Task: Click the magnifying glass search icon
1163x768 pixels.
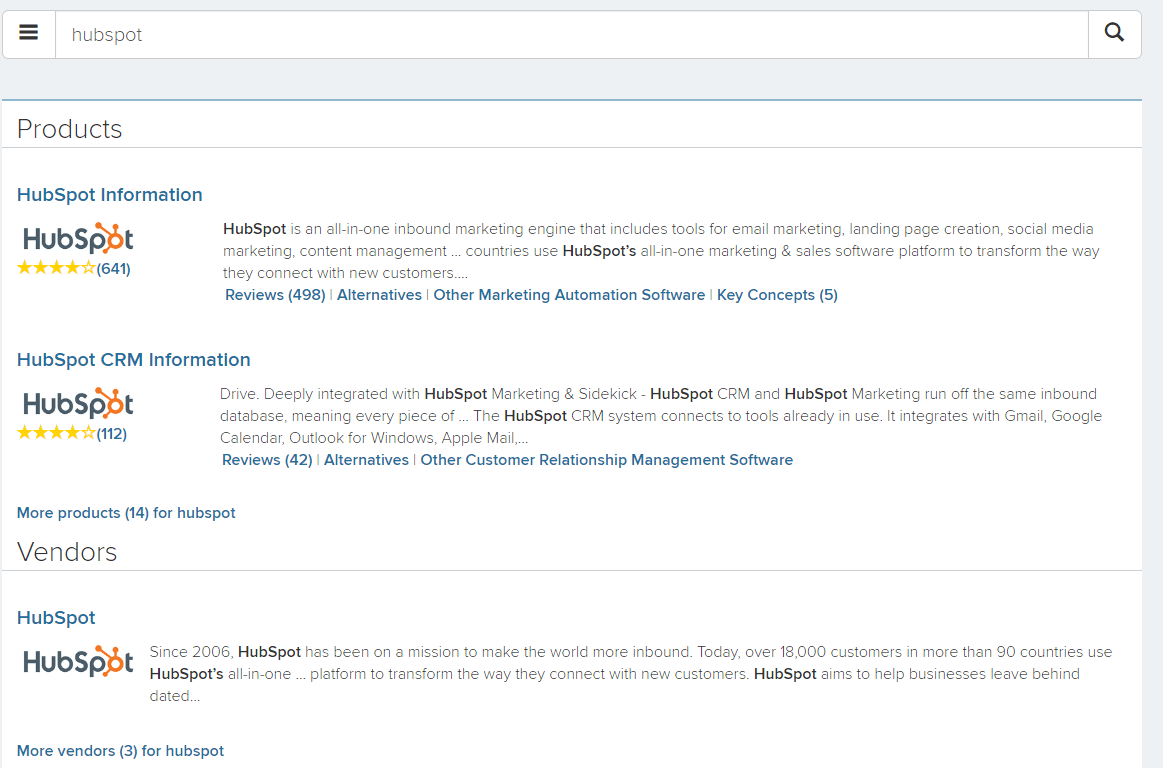Action: click(1114, 33)
